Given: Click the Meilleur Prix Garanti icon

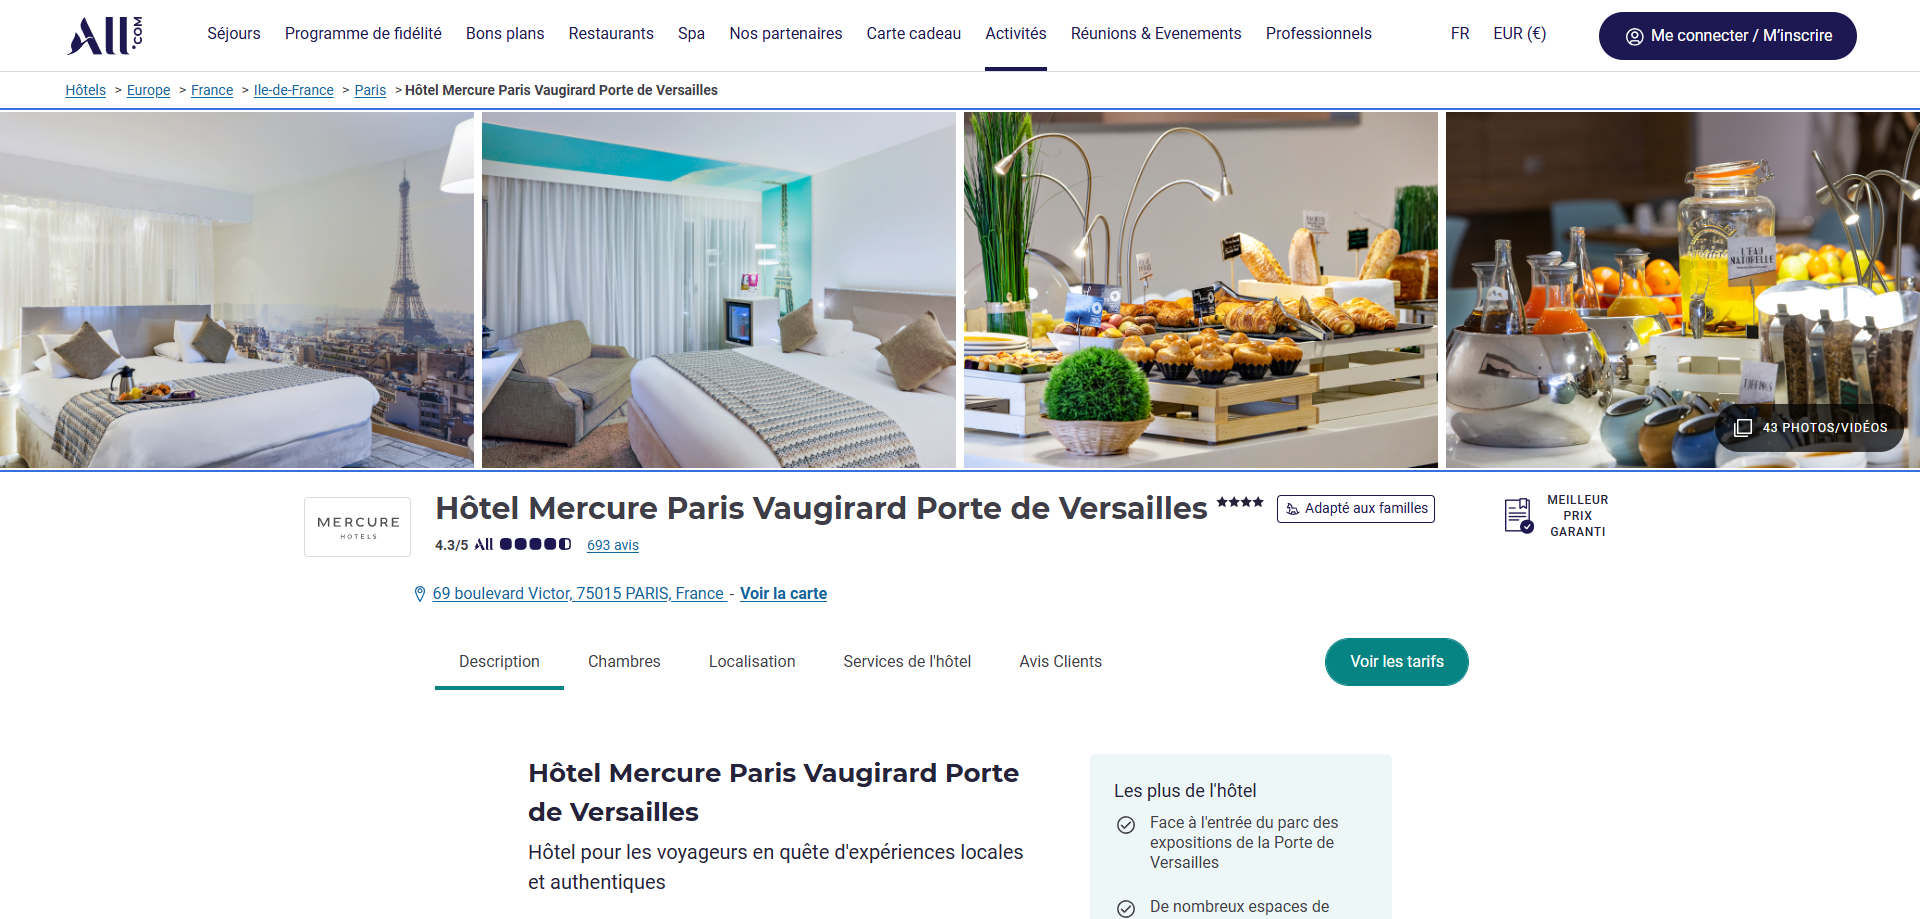Looking at the screenshot, I should pos(1519,516).
